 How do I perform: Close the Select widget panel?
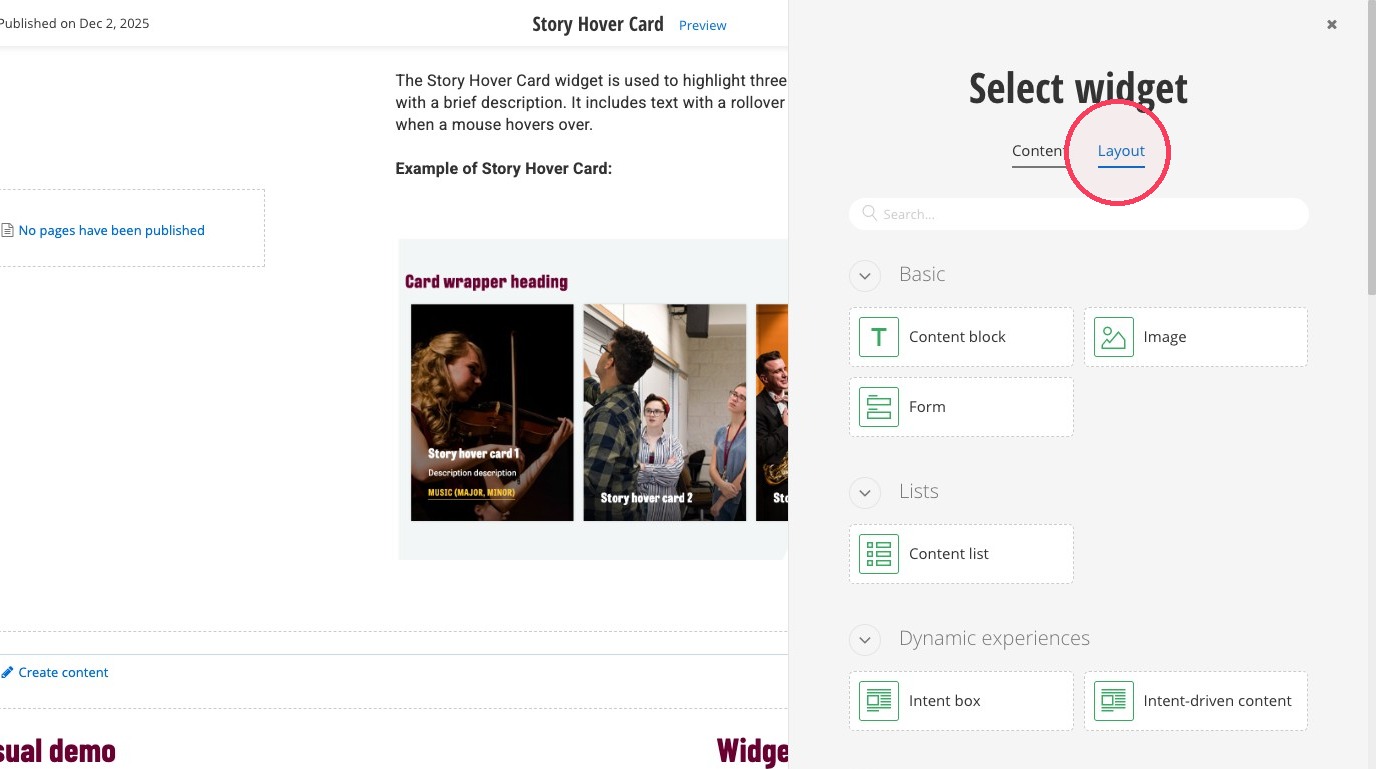tap(1332, 25)
